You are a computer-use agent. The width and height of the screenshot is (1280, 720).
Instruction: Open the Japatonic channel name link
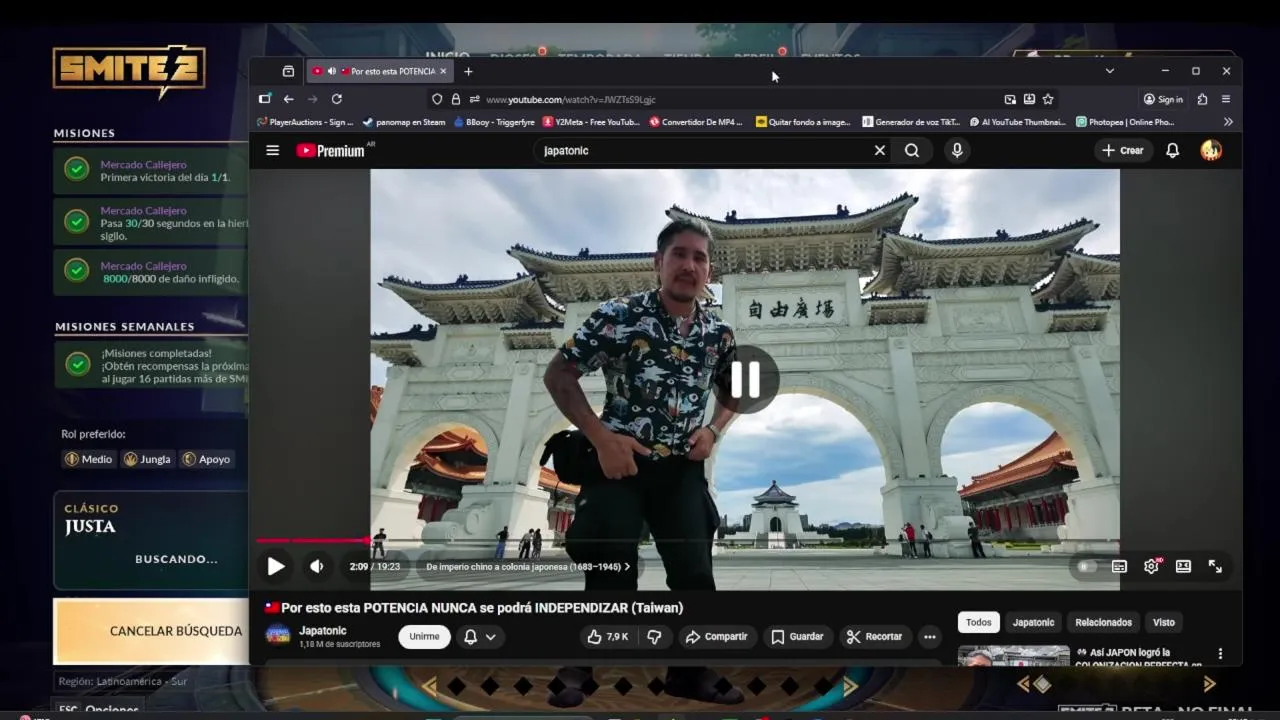pos(323,631)
